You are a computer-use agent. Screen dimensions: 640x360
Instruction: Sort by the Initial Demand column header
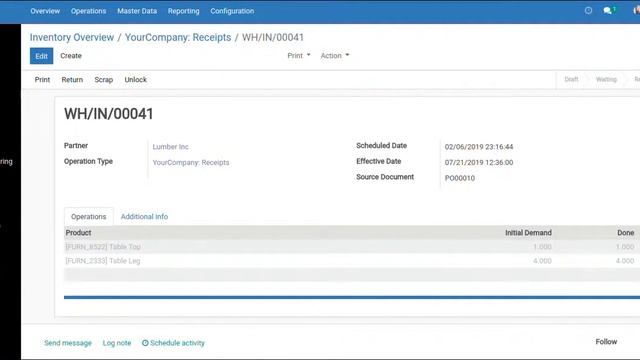click(528, 233)
